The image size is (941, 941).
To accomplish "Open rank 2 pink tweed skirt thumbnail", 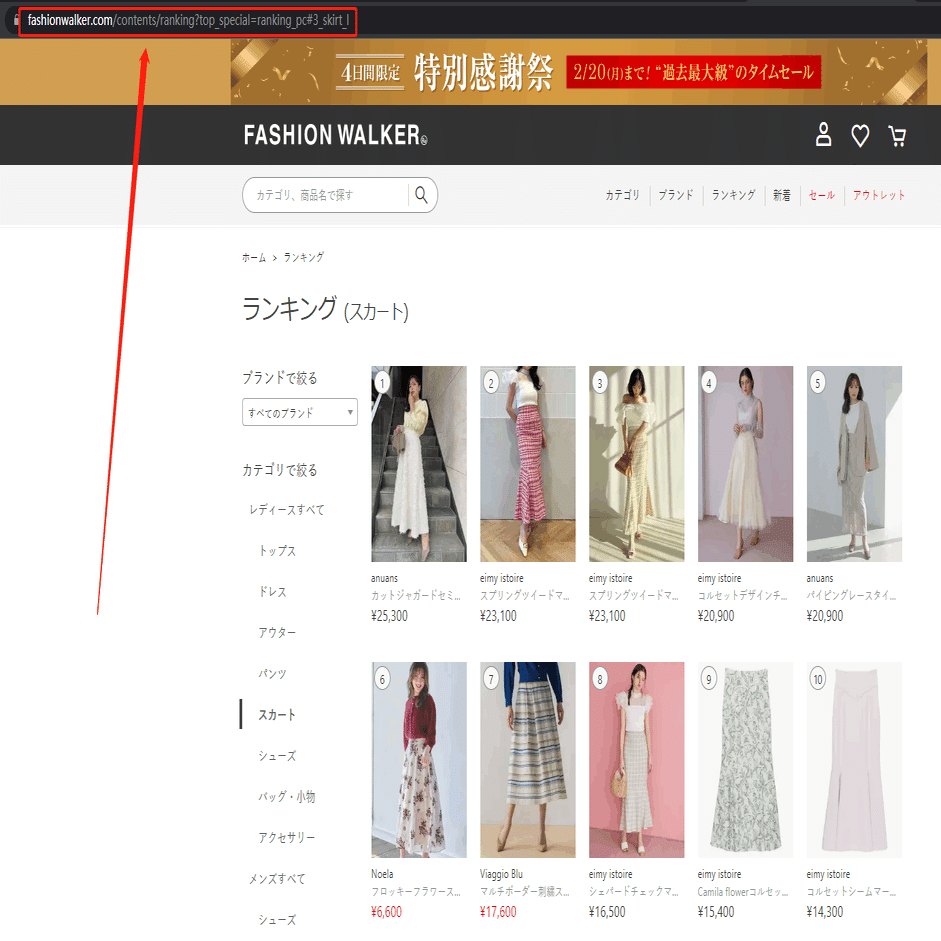I will (528, 464).
